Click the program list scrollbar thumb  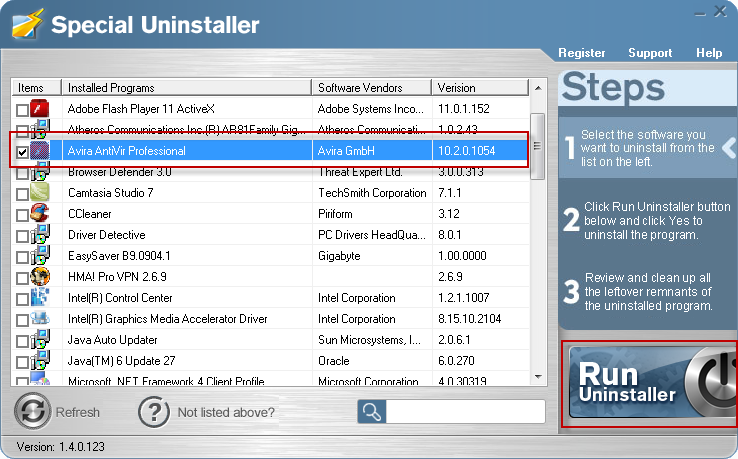tap(537, 146)
